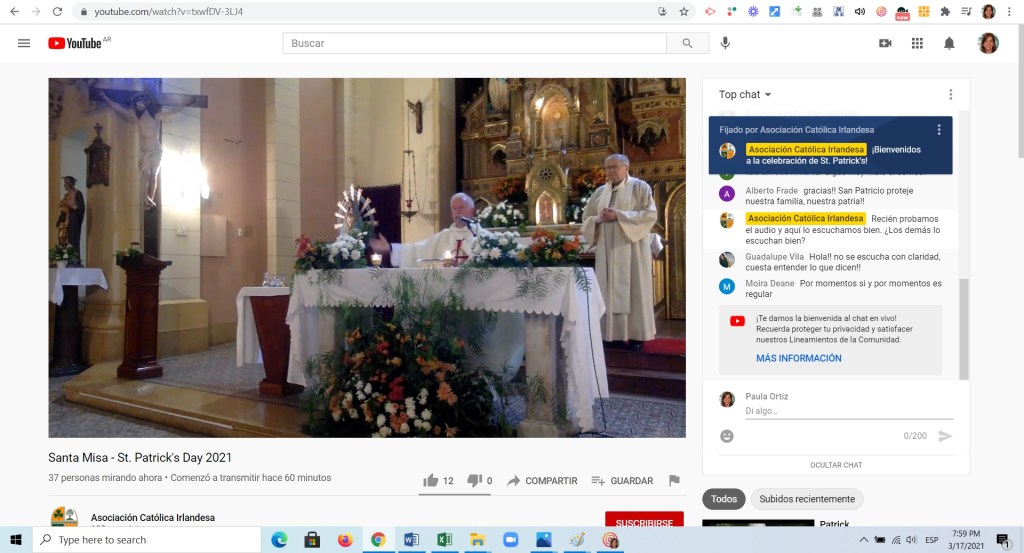Select the Subidos recientemente chip
Image resolution: width=1024 pixels, height=553 pixels.
click(x=806, y=499)
